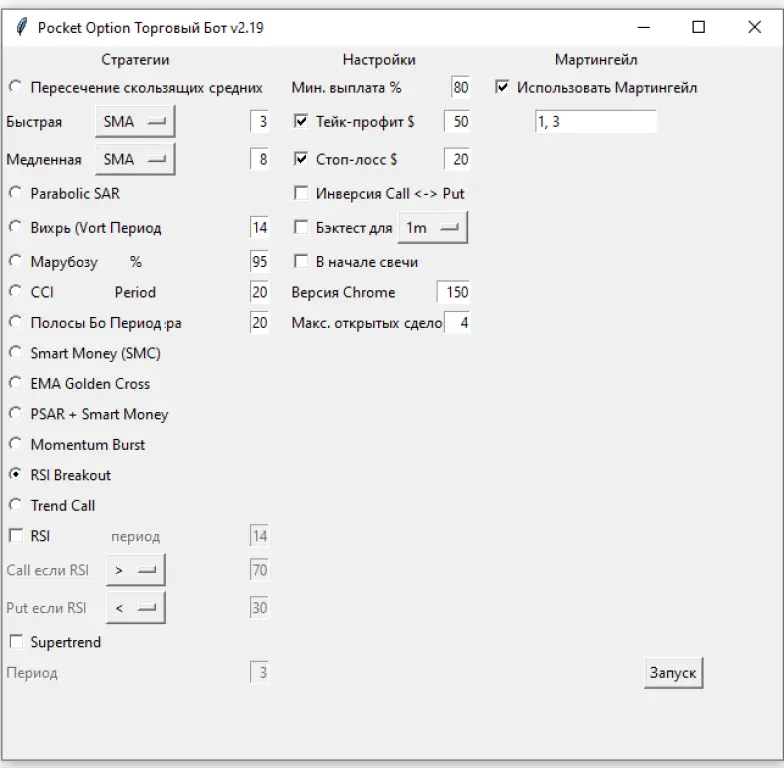Click the Быстрая period field with 3
The image size is (784, 768).
[260, 122]
